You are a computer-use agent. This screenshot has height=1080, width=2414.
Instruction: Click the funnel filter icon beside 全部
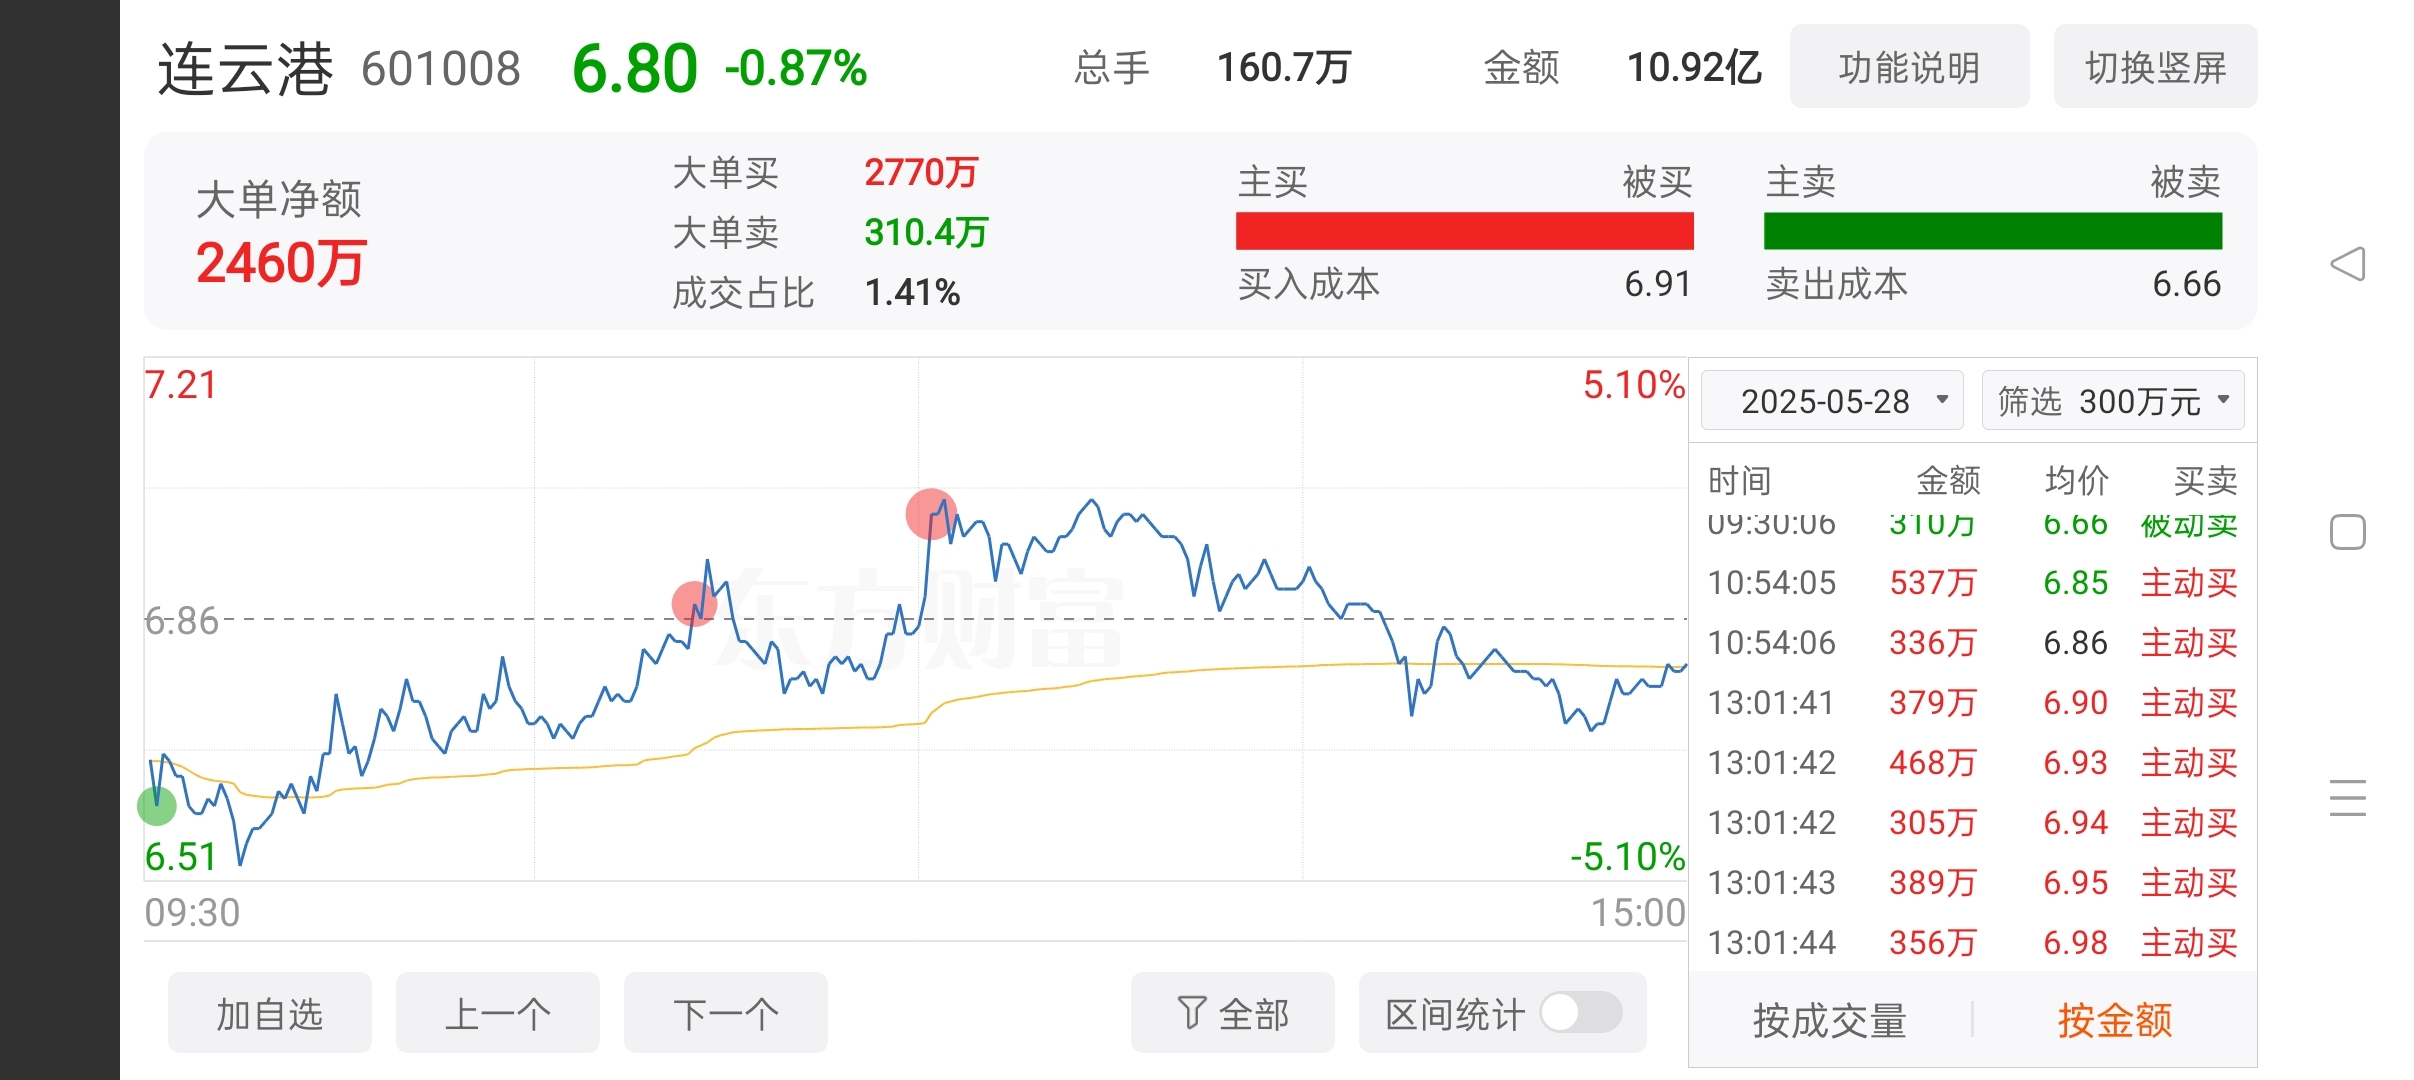(x=1191, y=1012)
